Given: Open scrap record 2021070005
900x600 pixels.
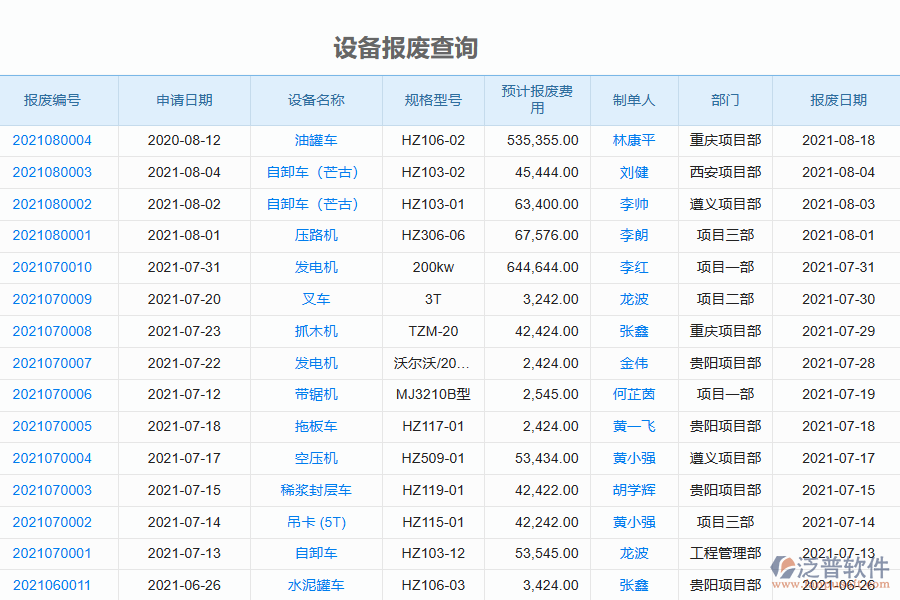Looking at the screenshot, I should tap(51, 426).
